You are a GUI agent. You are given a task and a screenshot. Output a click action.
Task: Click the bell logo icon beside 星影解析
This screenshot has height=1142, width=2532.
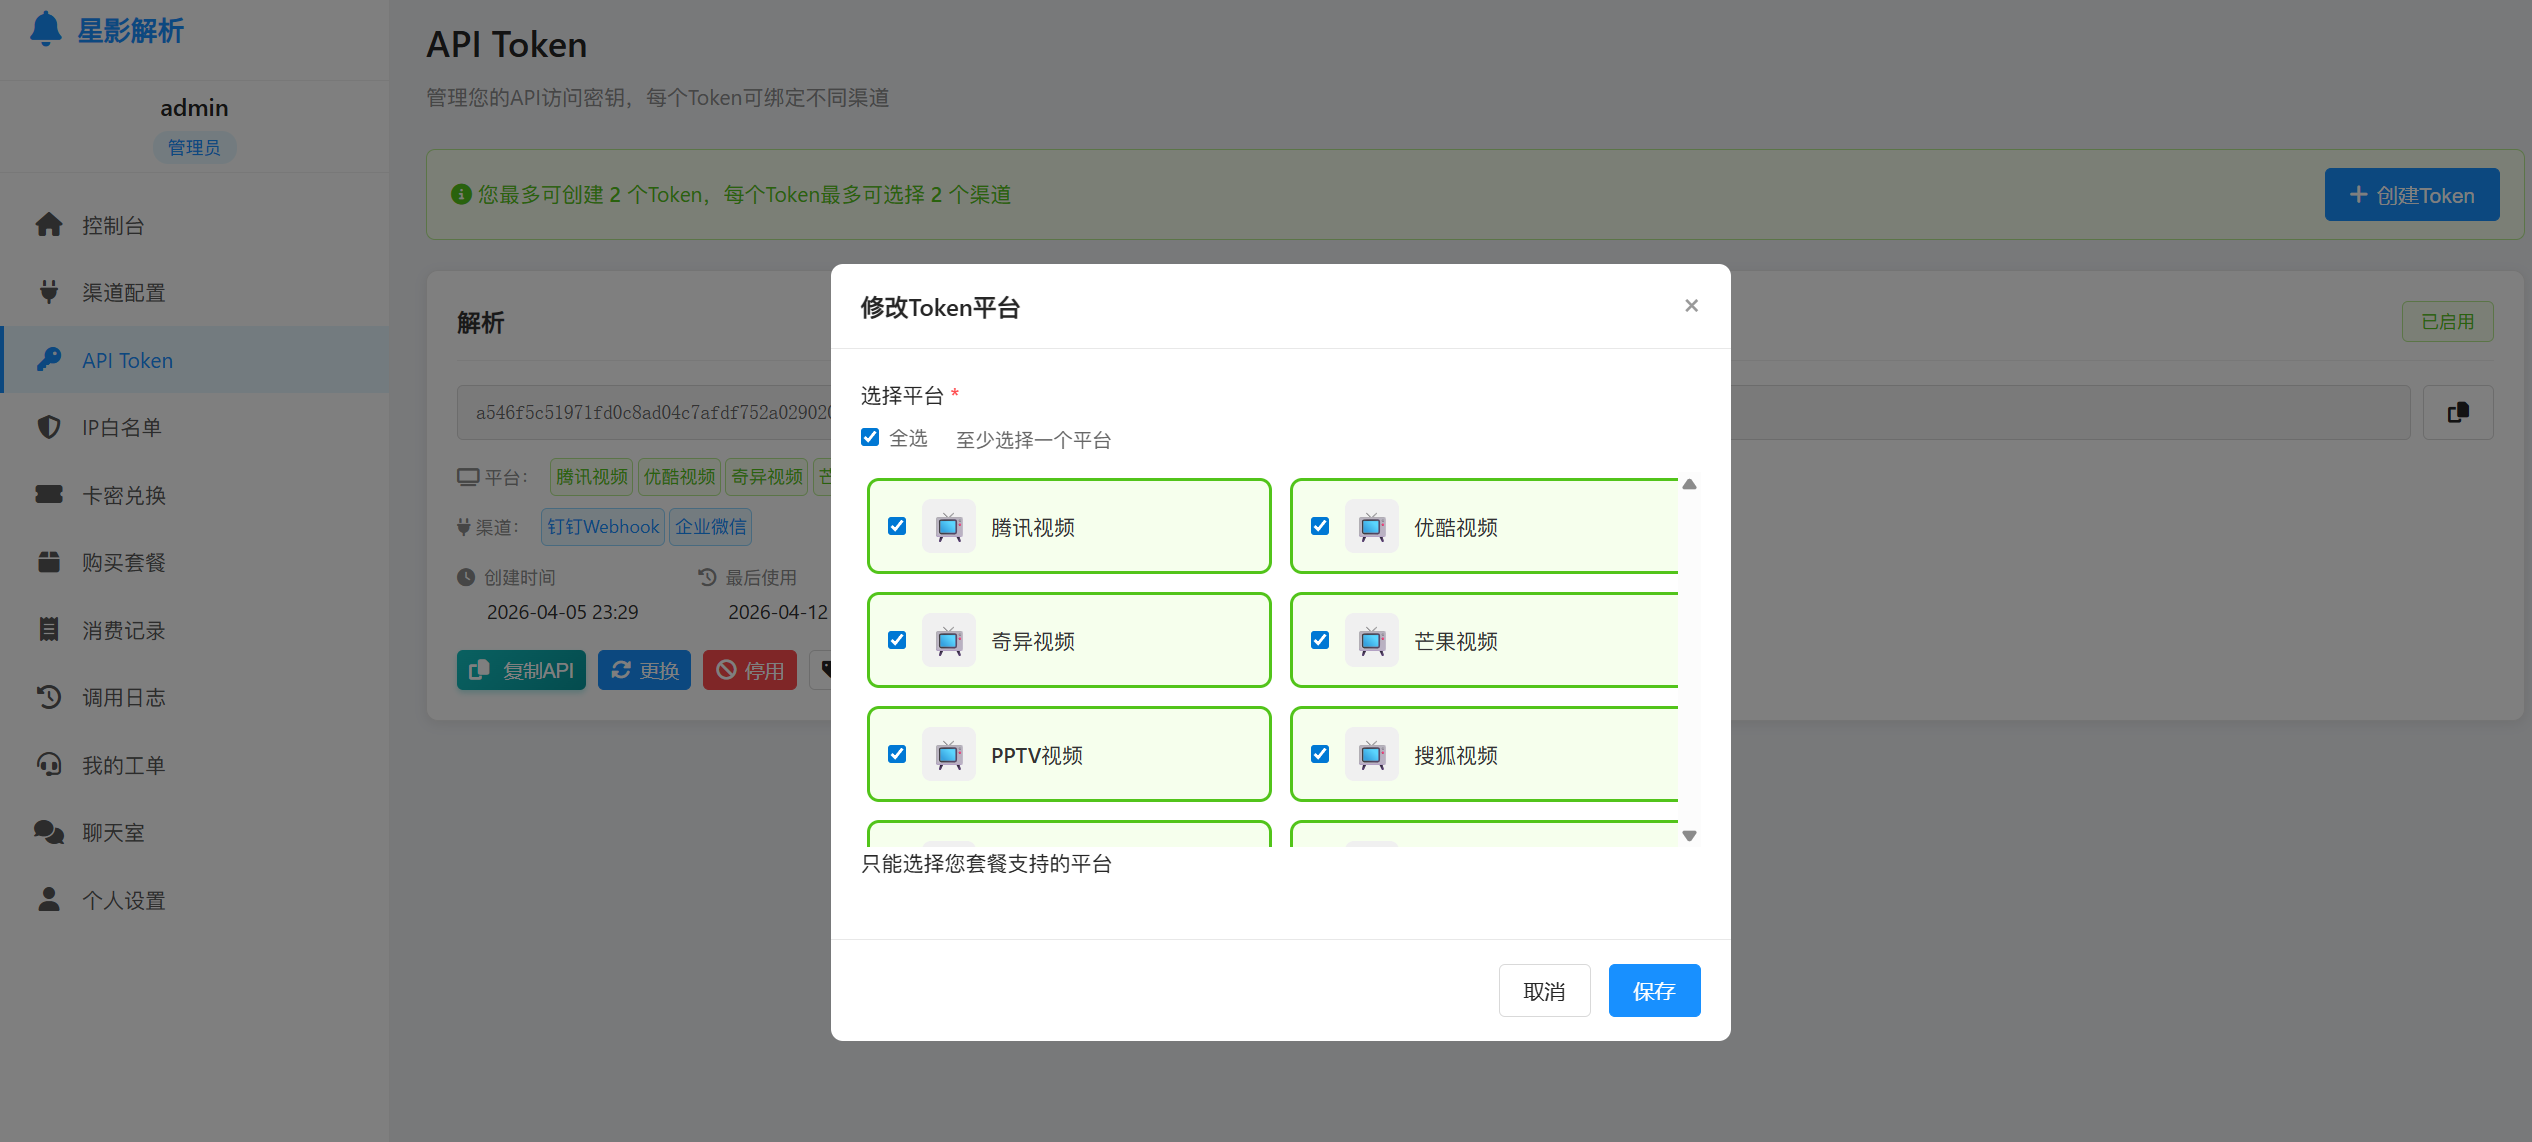[46, 29]
